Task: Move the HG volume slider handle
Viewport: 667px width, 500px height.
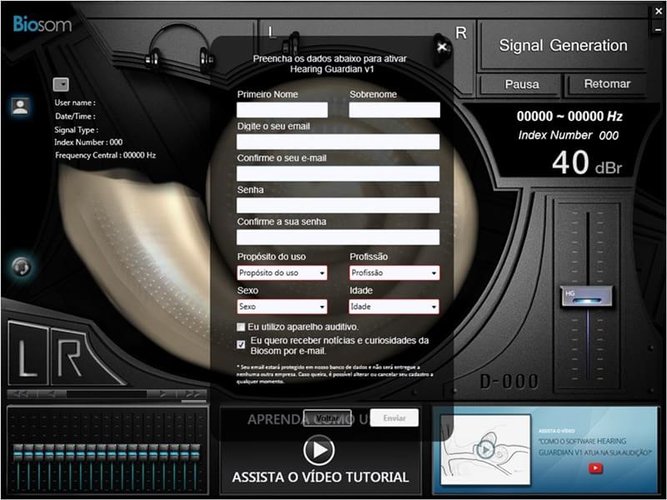Action: (587, 296)
